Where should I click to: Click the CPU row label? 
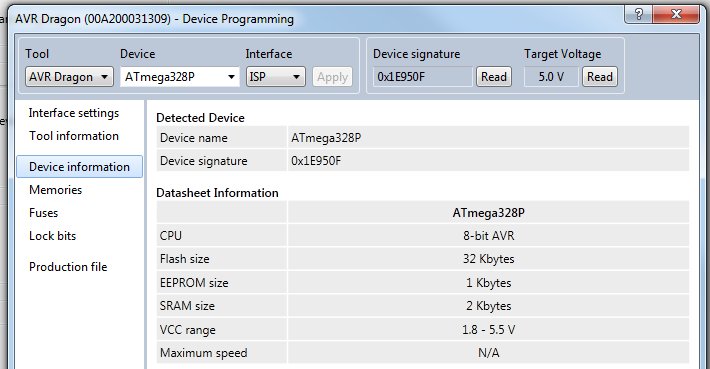coord(171,236)
